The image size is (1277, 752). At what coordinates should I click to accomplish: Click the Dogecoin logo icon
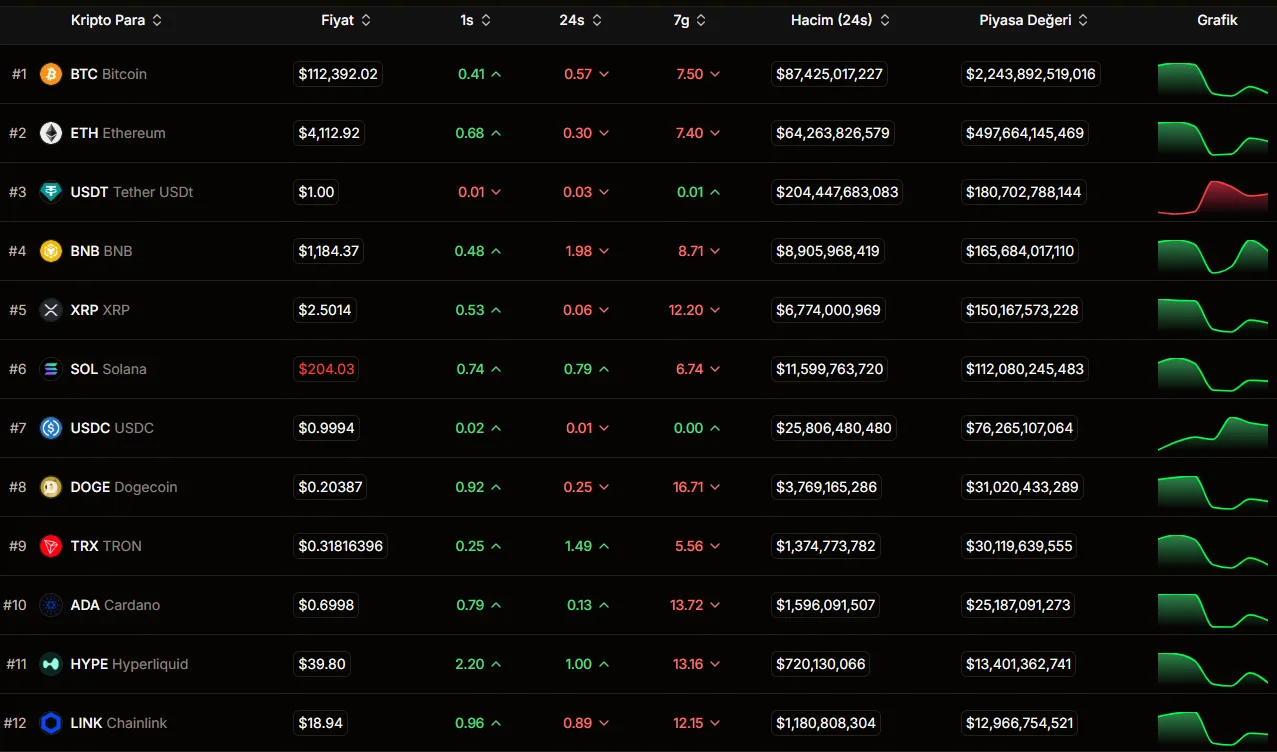click(51, 487)
